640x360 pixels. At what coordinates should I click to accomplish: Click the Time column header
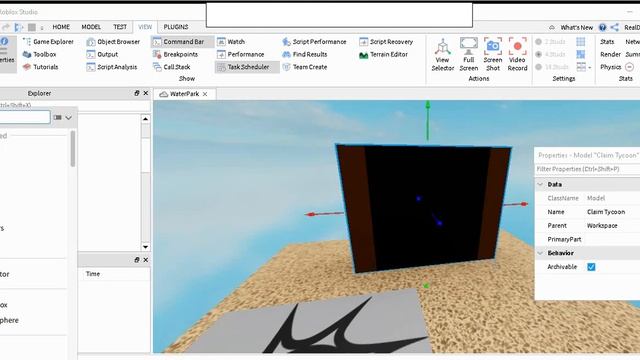pyautogui.click(x=93, y=274)
